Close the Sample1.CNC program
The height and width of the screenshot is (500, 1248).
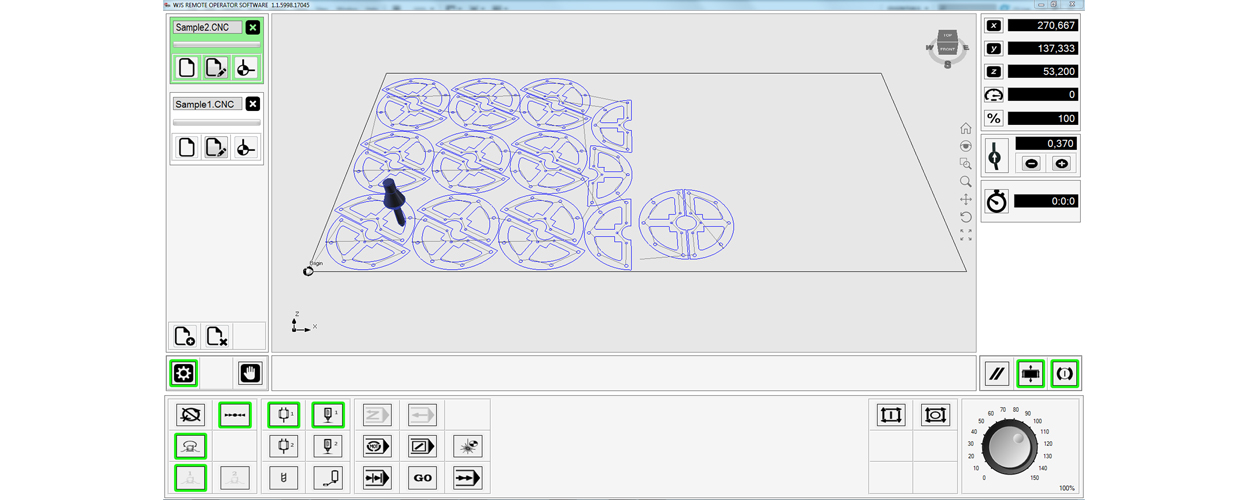[x=253, y=104]
